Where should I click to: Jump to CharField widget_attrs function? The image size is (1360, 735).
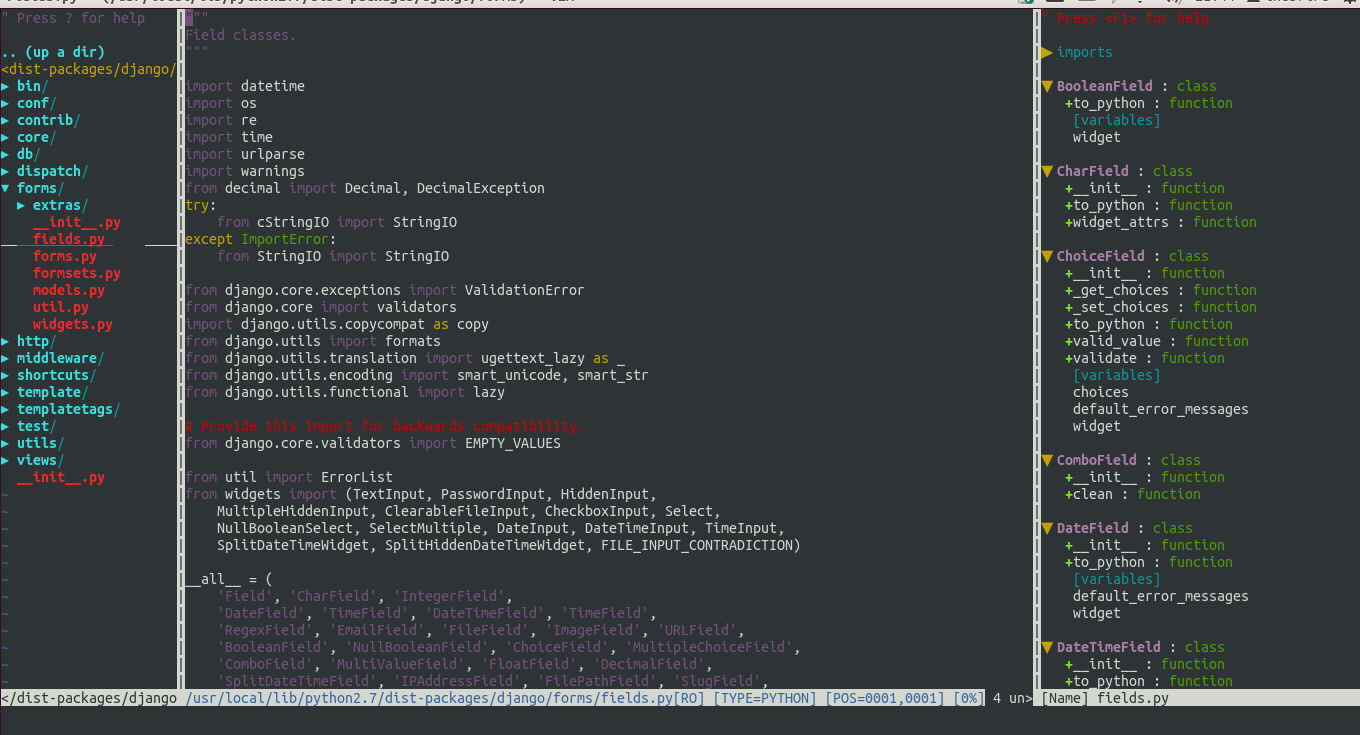coord(1161,222)
